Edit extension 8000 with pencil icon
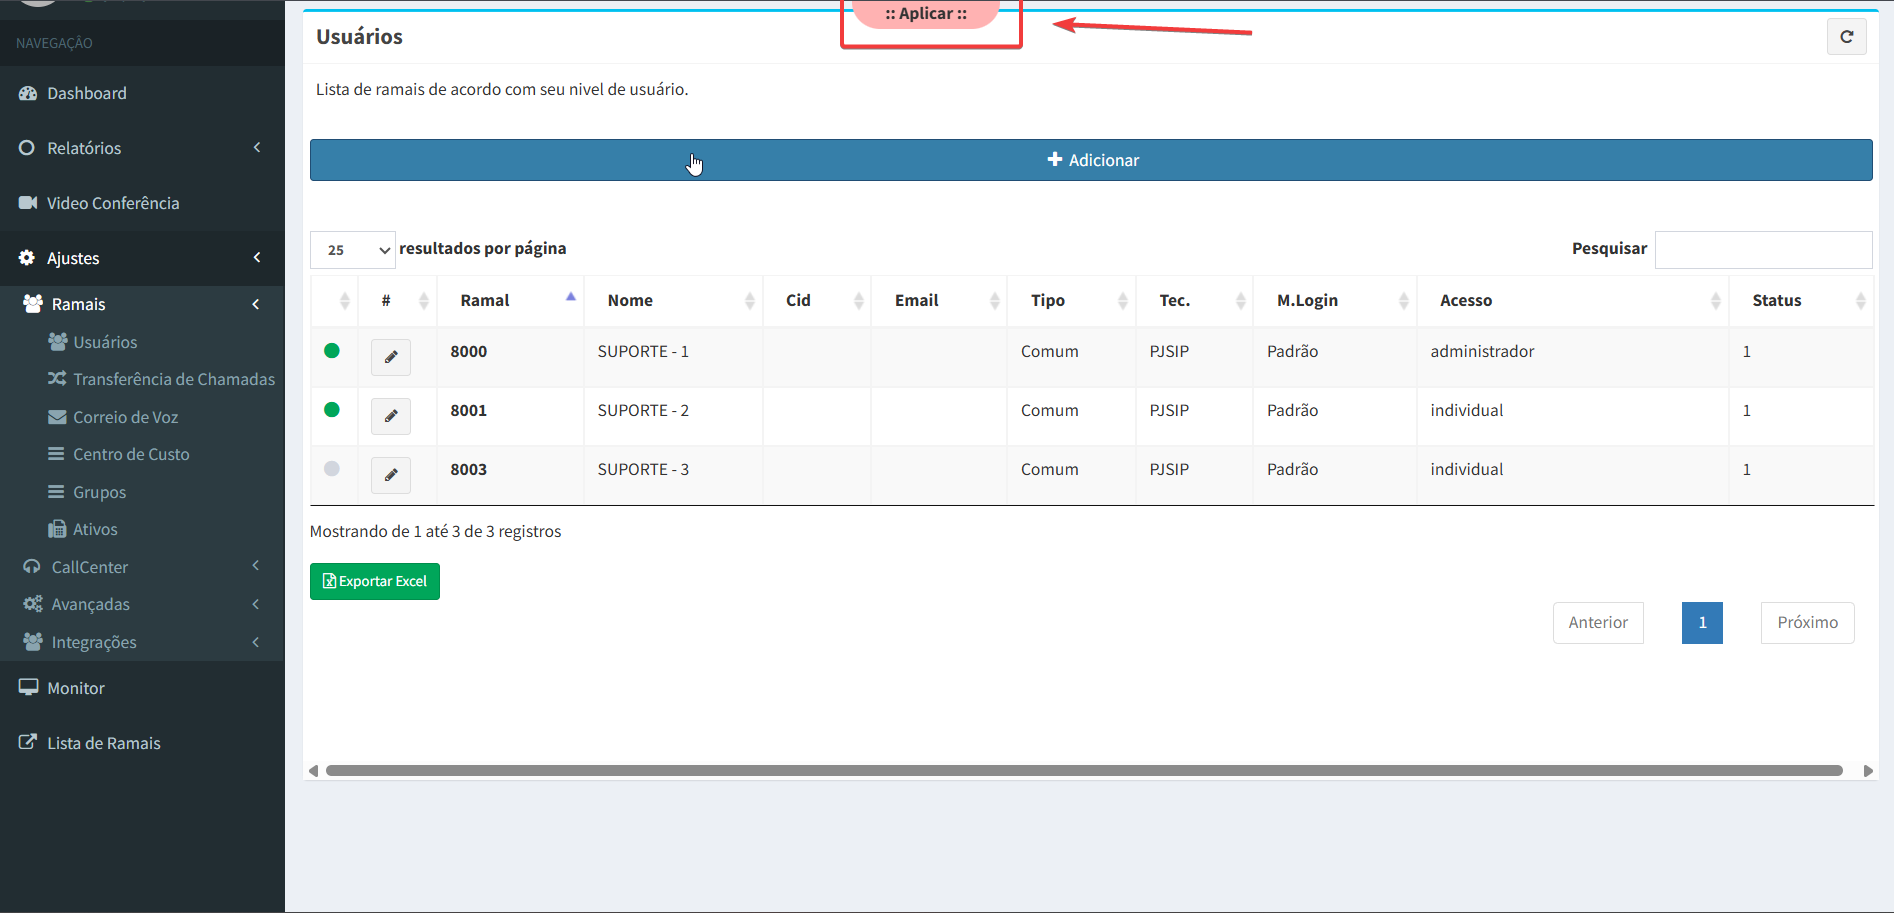This screenshot has width=1894, height=913. coord(391,357)
